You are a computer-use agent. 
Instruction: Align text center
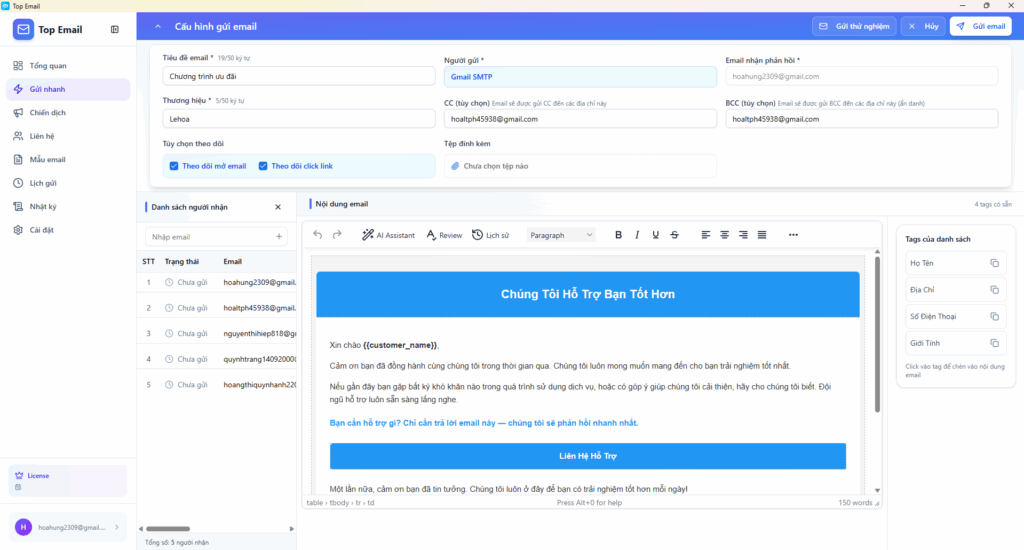coord(724,235)
